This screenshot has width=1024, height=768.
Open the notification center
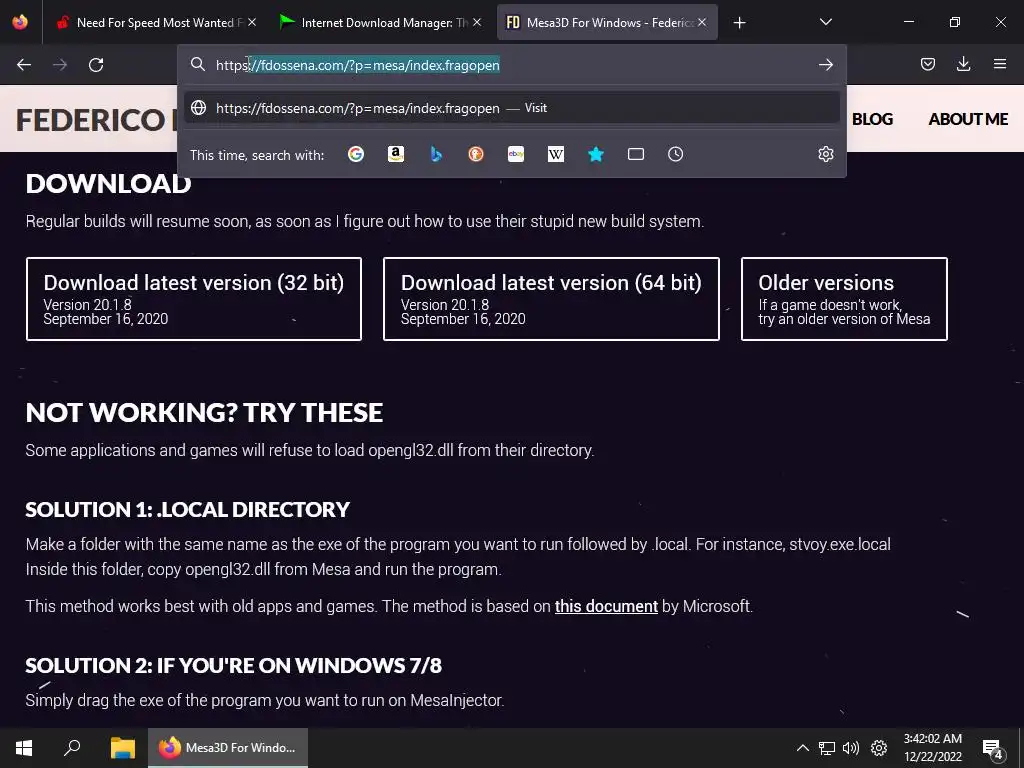(992, 748)
